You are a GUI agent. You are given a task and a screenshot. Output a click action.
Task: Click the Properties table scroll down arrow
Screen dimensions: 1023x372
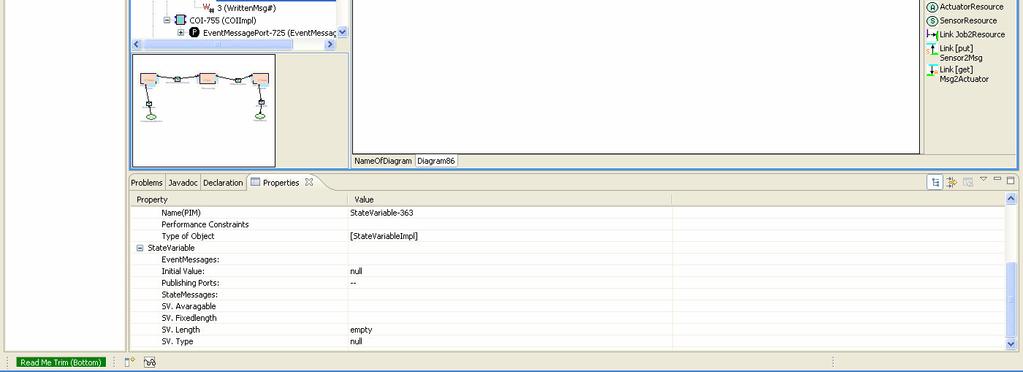click(1011, 343)
